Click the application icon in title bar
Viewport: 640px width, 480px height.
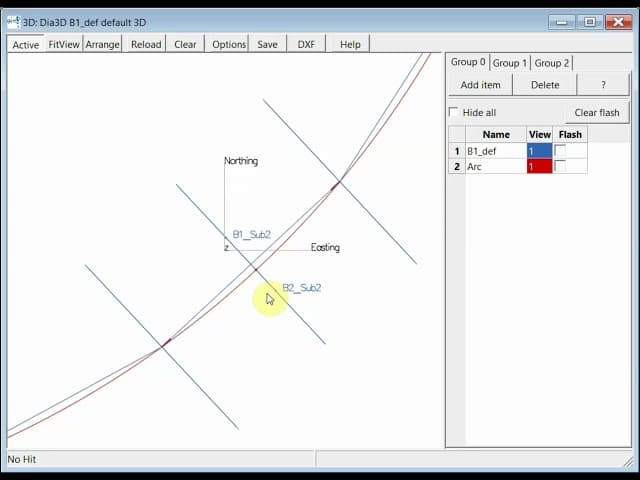click(13, 21)
